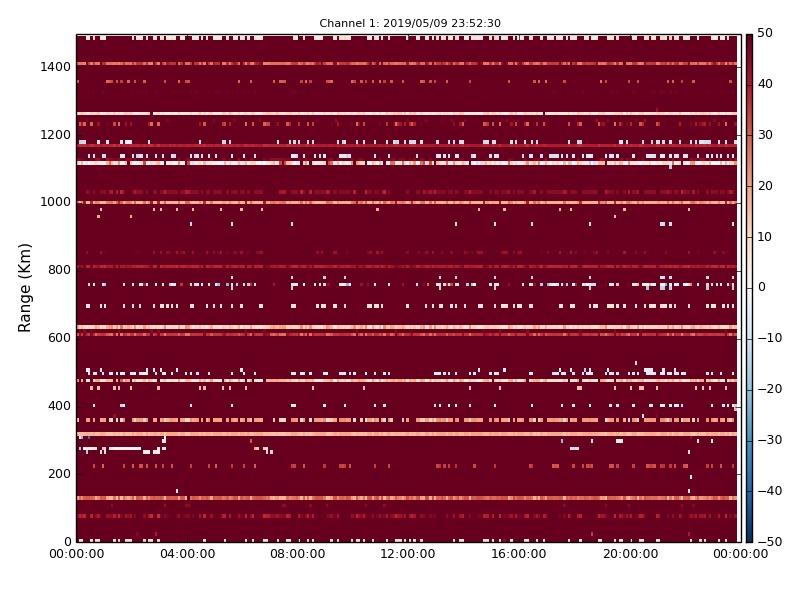Click the y-axis tick label 800
The width and height of the screenshot is (800, 600).
pyautogui.click(x=59, y=270)
